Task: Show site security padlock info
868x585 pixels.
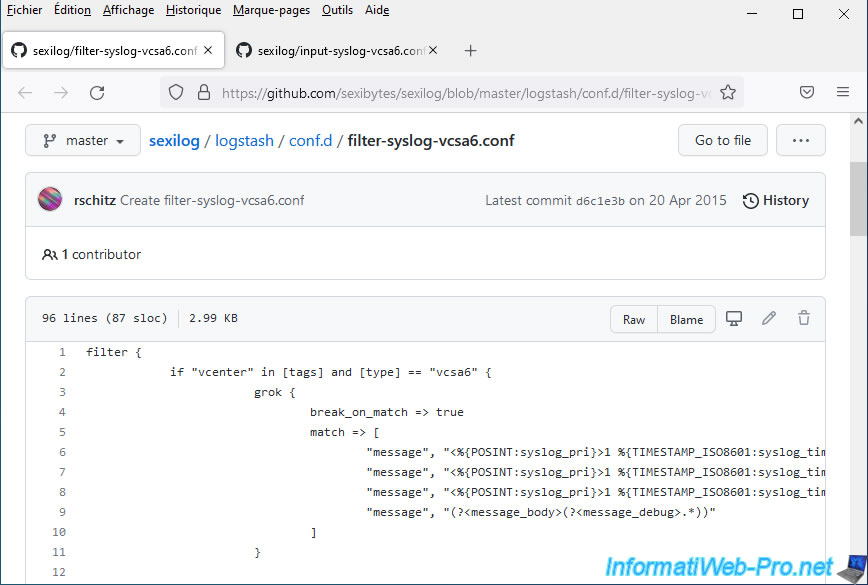Action: click(x=204, y=92)
